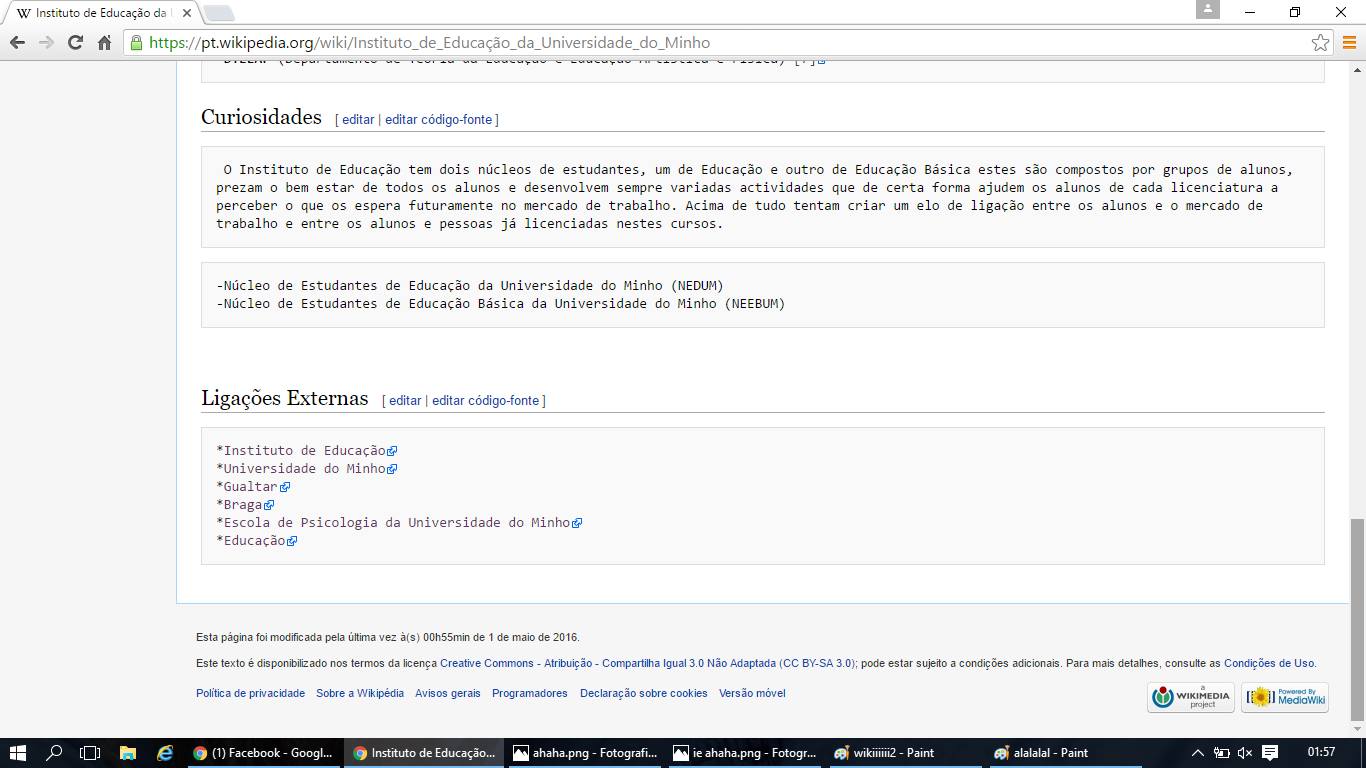
Task: Switch to Versão móvel
Action: click(x=752, y=693)
